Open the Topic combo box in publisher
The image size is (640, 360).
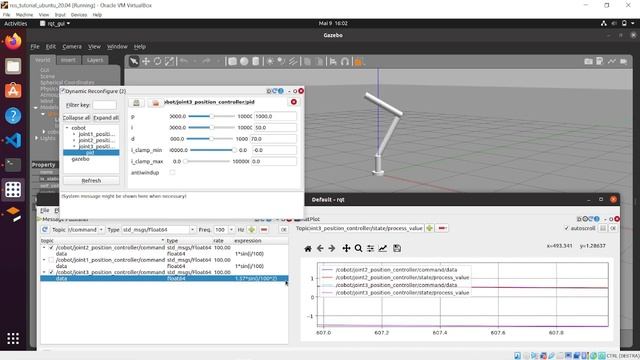(x=85, y=230)
